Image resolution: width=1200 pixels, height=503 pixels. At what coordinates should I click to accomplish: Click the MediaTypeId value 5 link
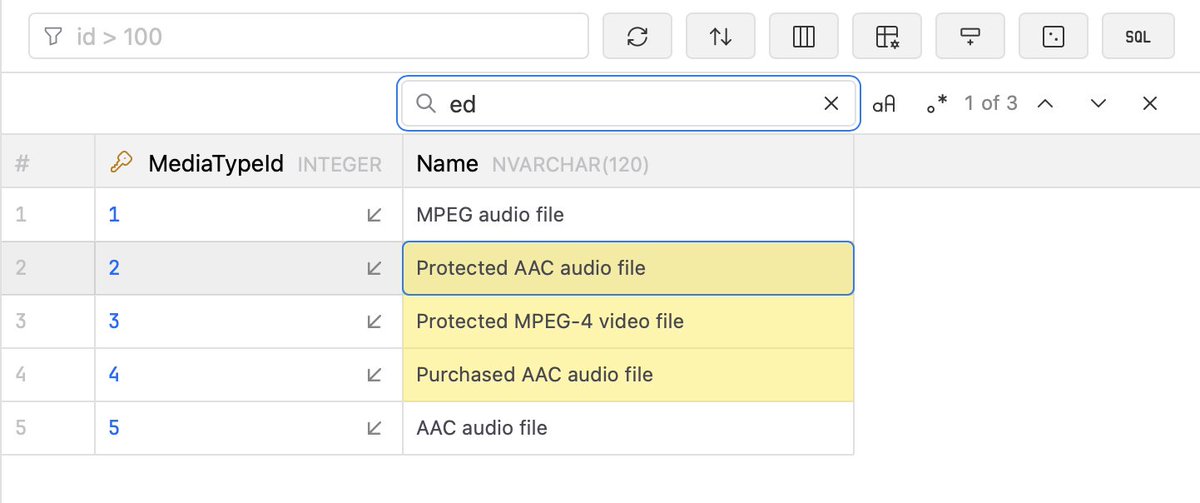[x=114, y=428]
